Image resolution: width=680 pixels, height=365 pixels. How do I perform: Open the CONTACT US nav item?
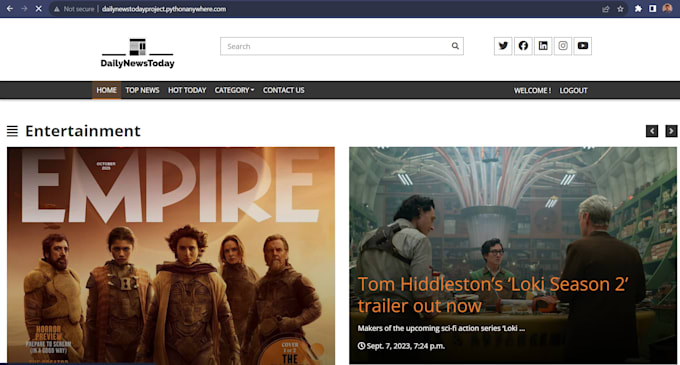(284, 90)
